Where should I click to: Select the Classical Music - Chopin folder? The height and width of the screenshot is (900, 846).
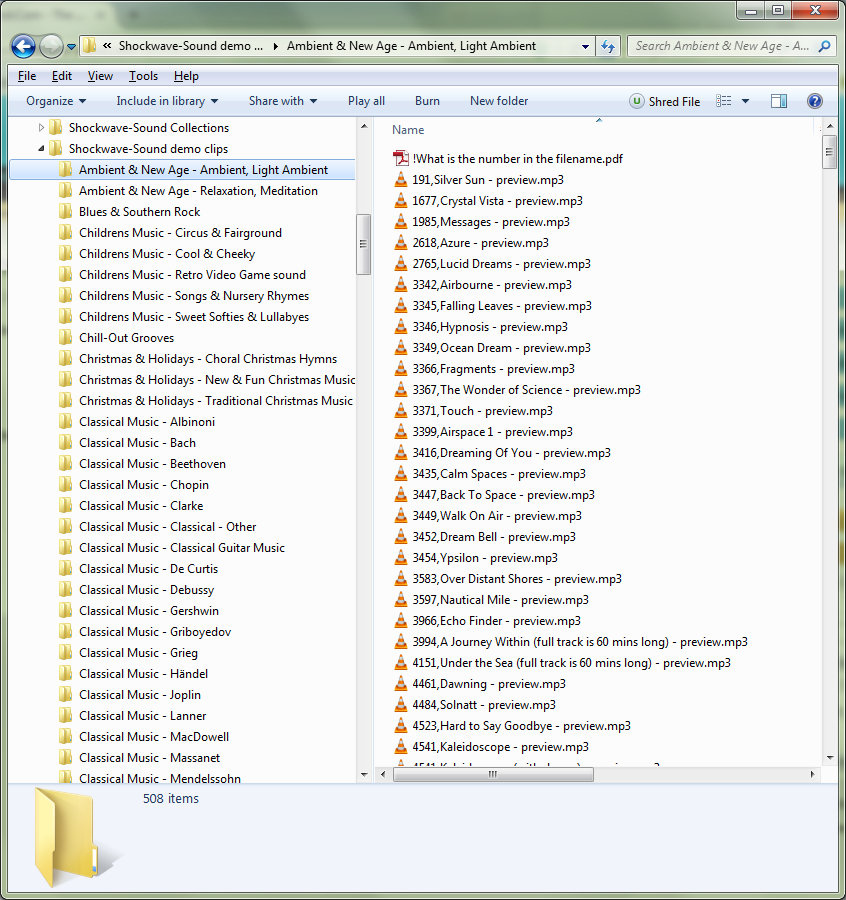pyautogui.click(x=144, y=485)
